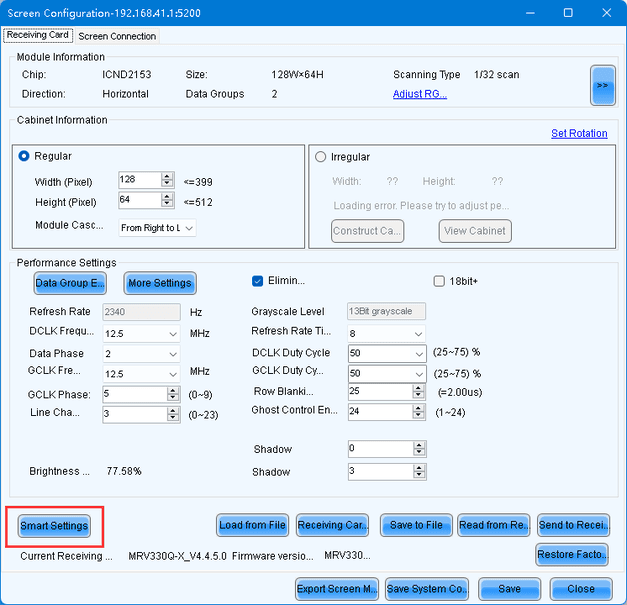Click the Restore Facto... button
The image size is (627, 605).
coord(572,555)
